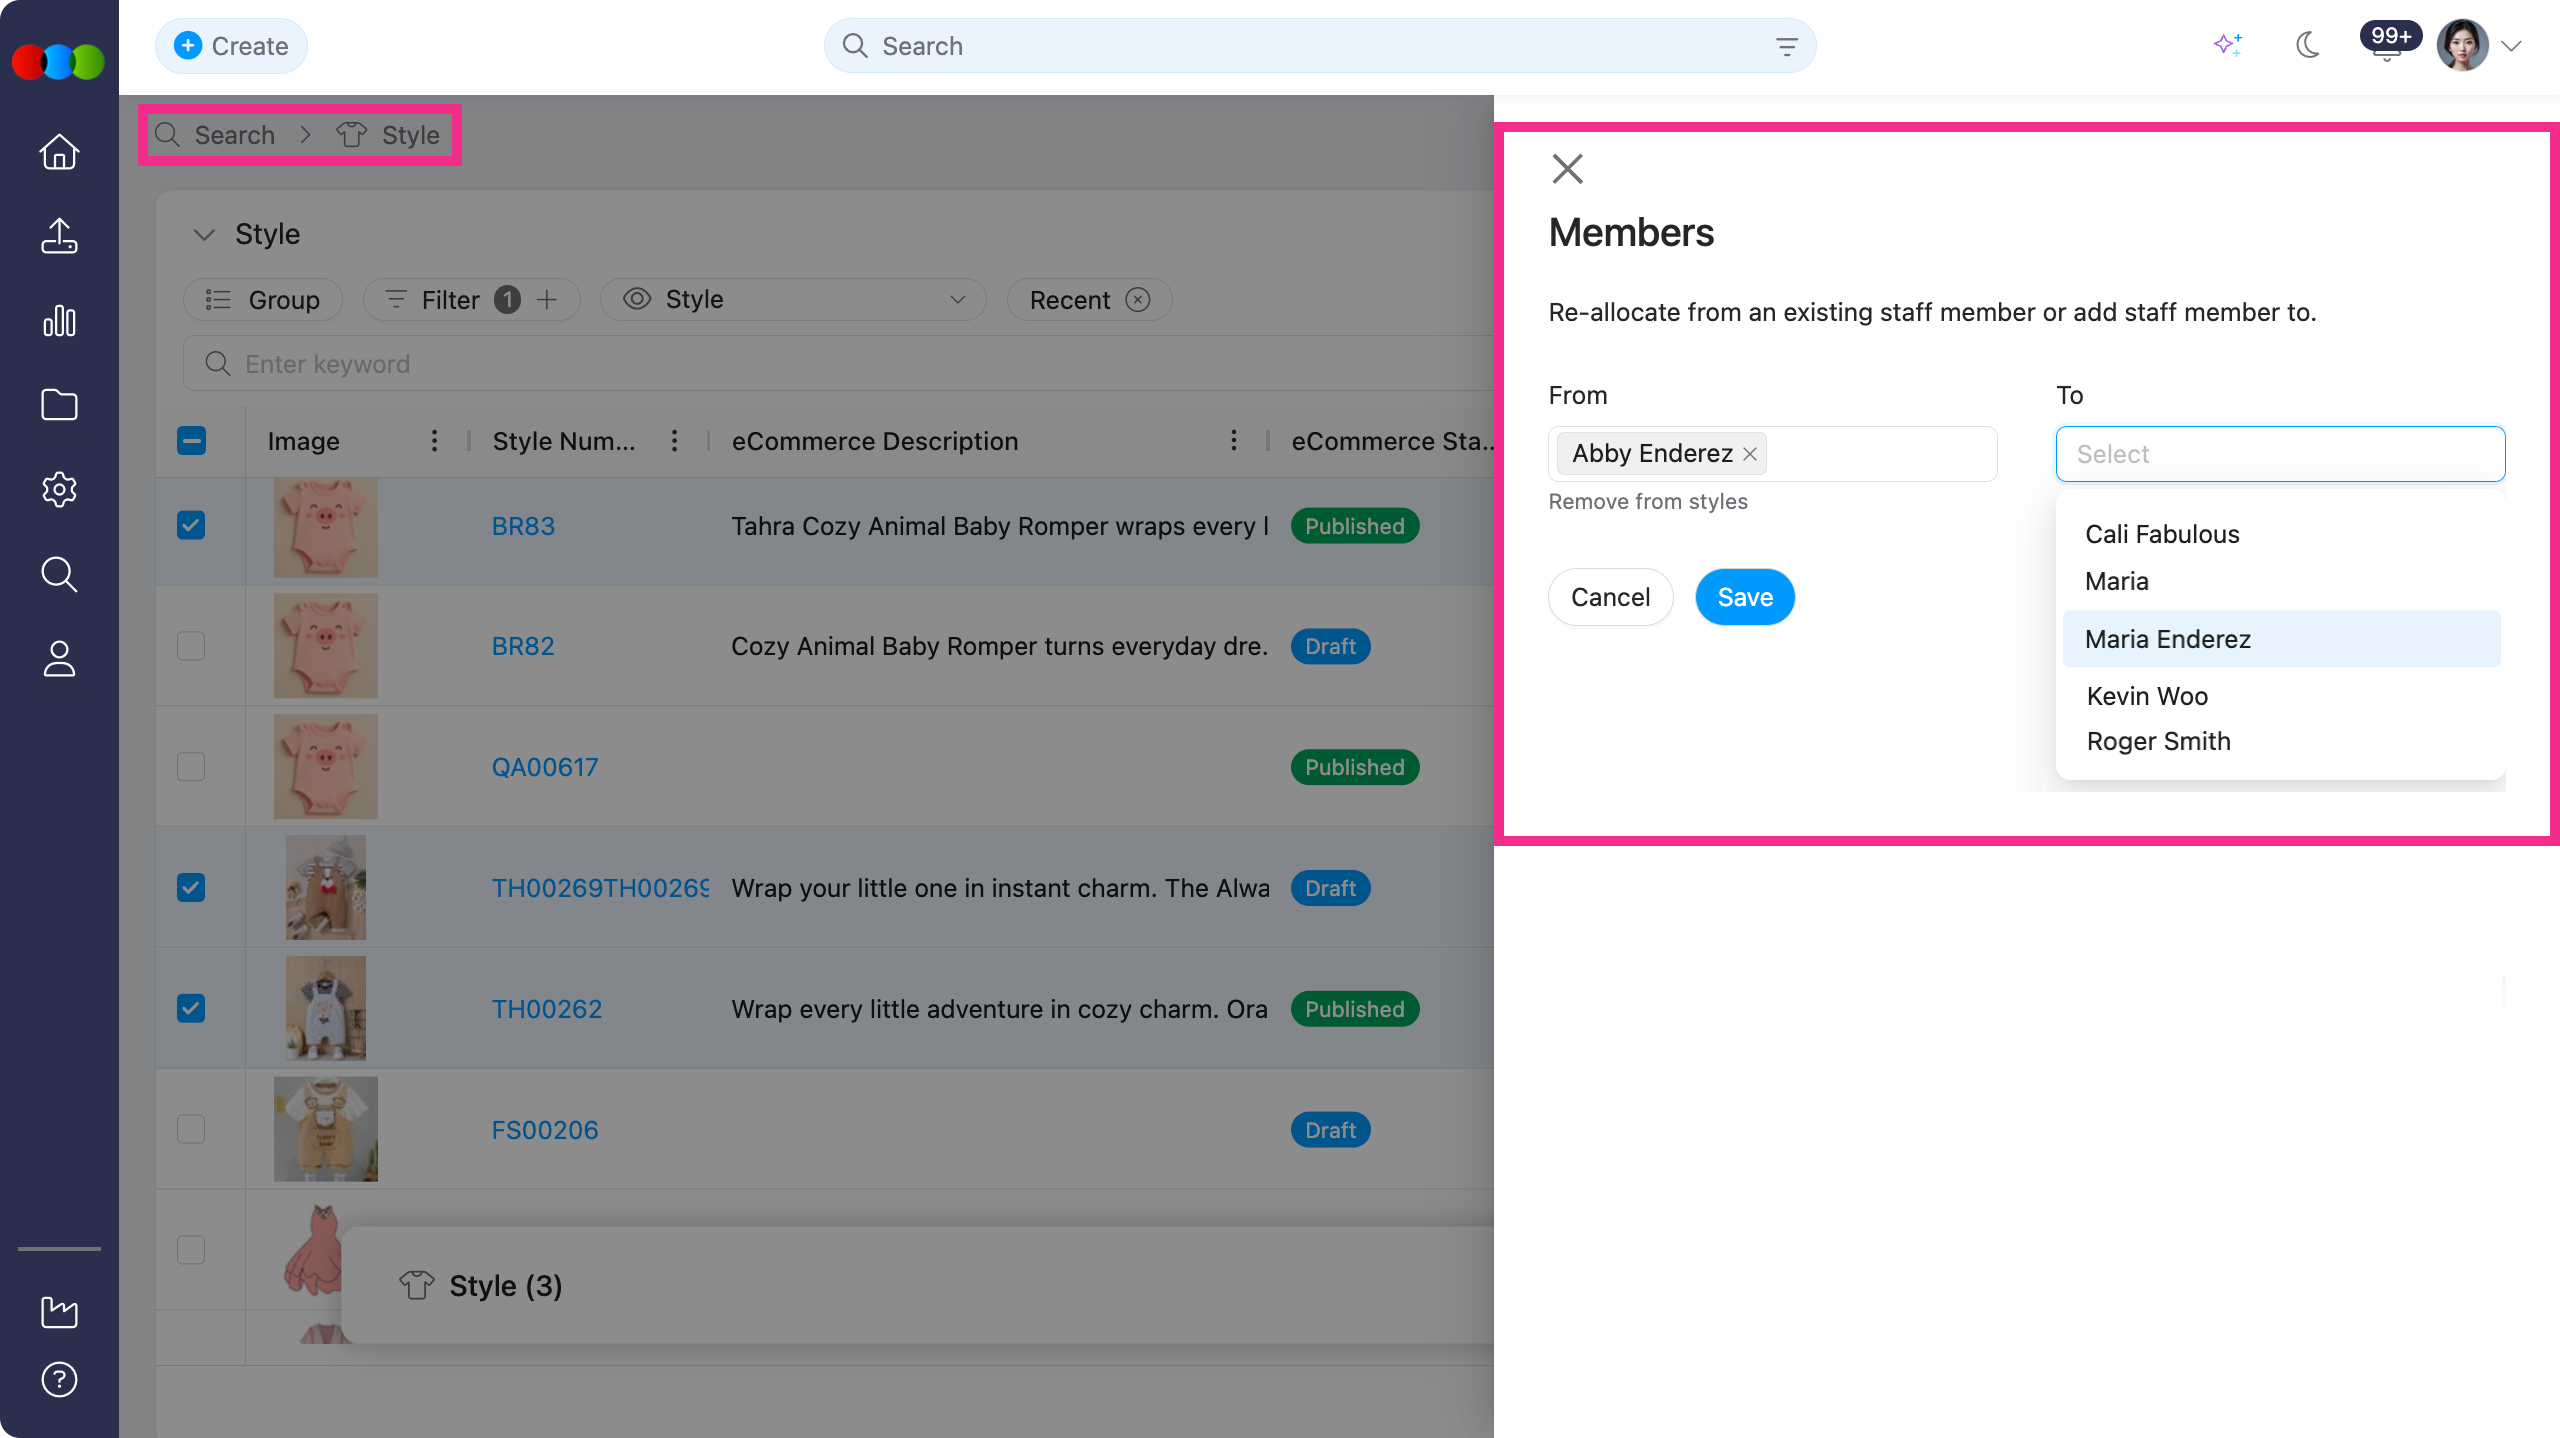This screenshot has width=2560, height=1438.
Task: Open the BR82 style link
Action: (523, 646)
